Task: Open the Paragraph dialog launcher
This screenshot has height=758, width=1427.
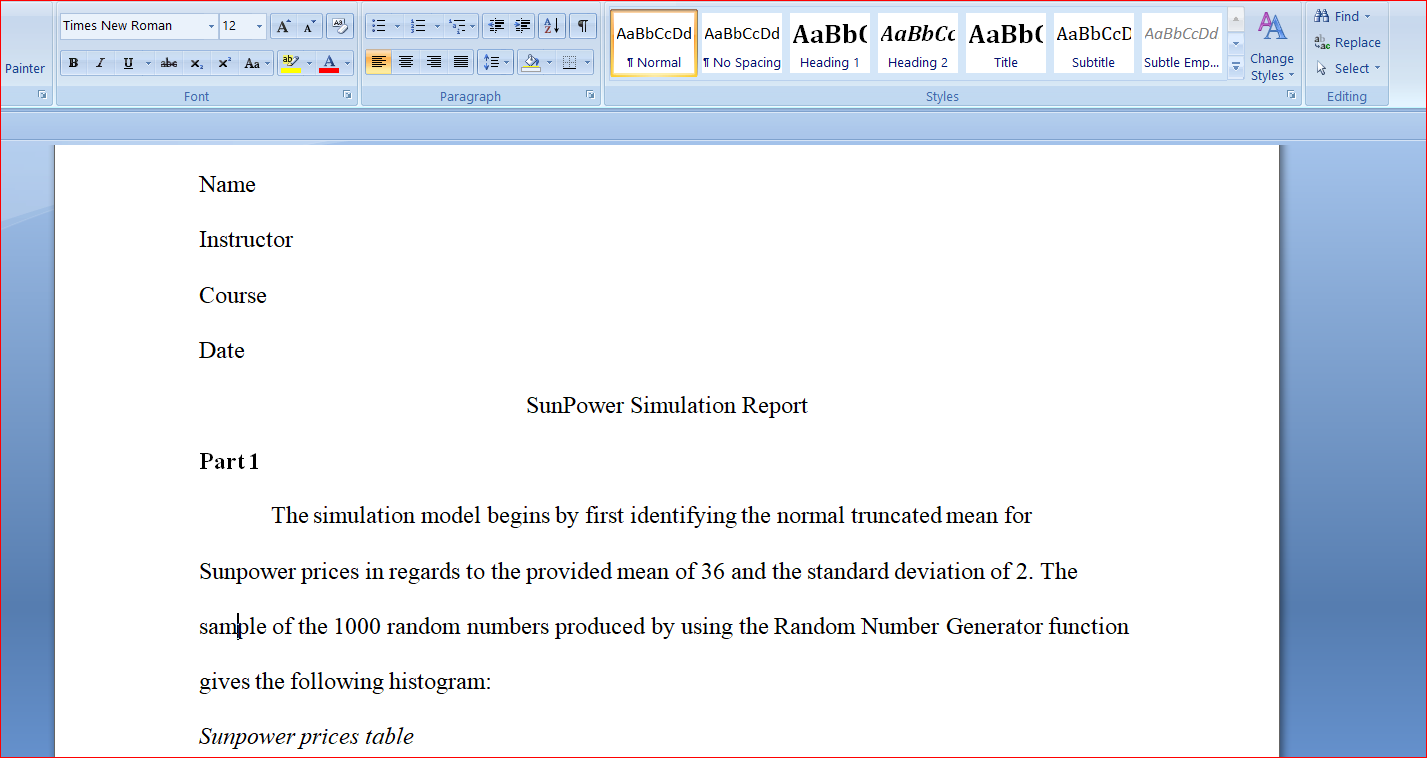Action: point(591,95)
